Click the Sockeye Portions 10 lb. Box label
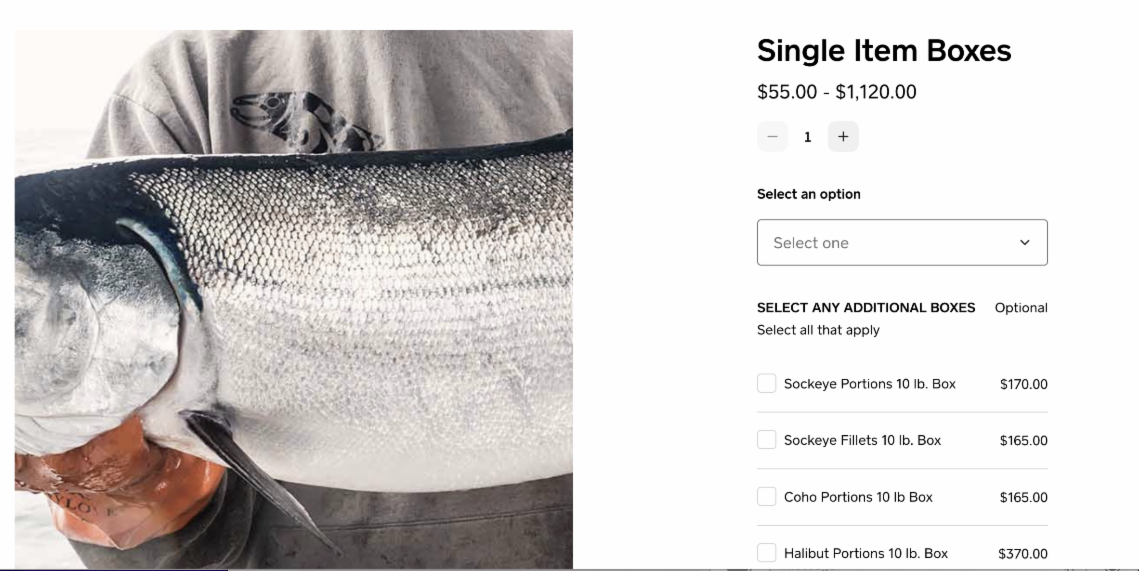Viewport: 1139px width, 571px height. (869, 384)
